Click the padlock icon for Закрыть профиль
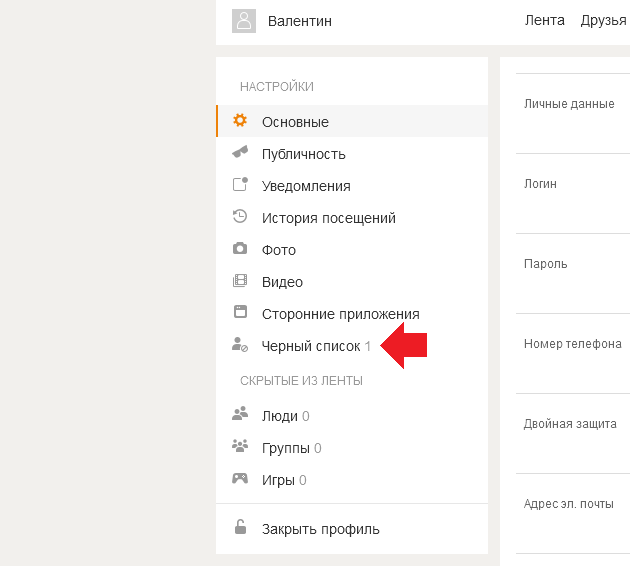 [240, 527]
